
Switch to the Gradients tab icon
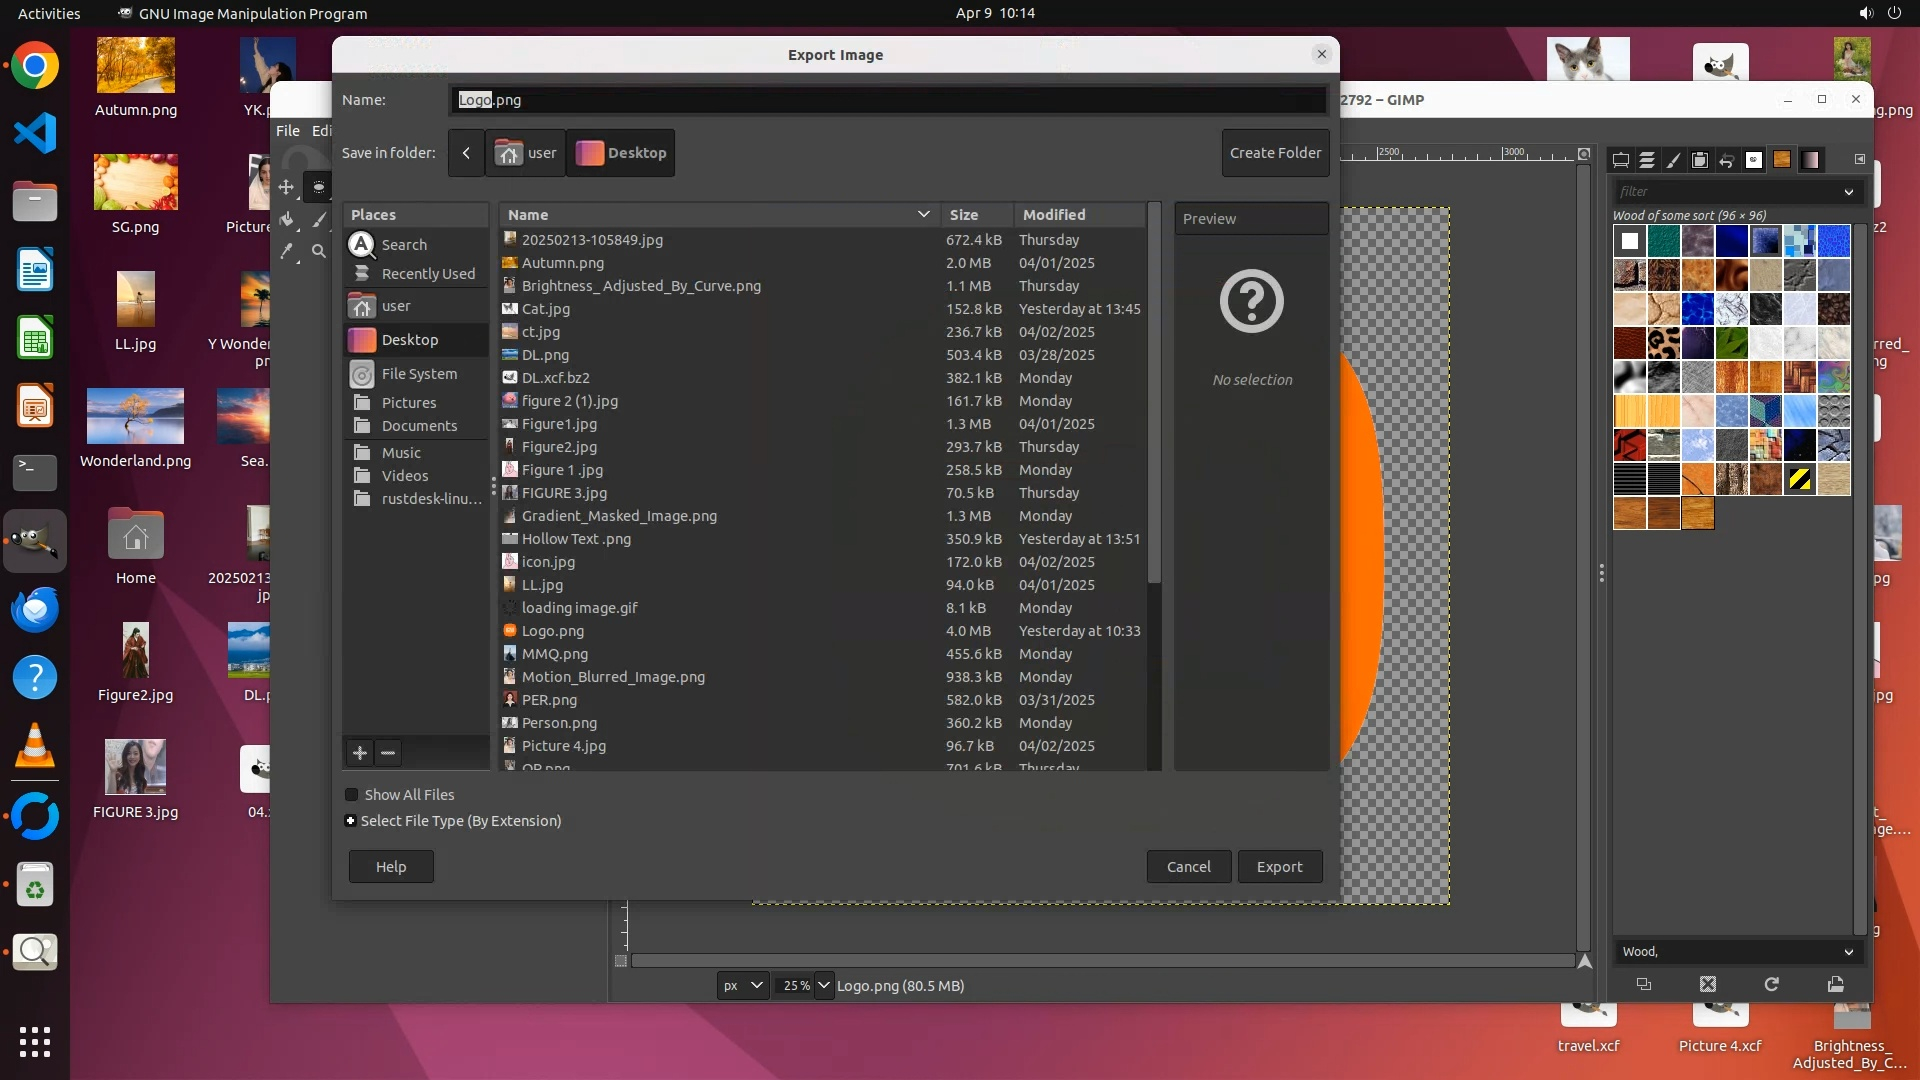click(x=1810, y=160)
